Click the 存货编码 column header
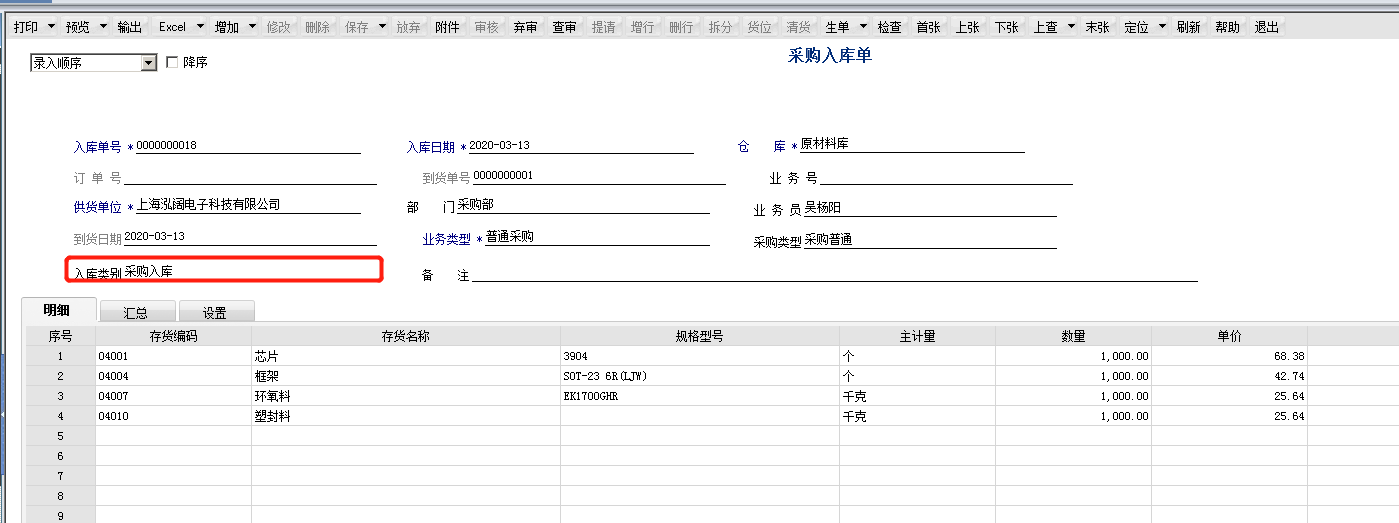The image size is (1399, 523). (173, 336)
